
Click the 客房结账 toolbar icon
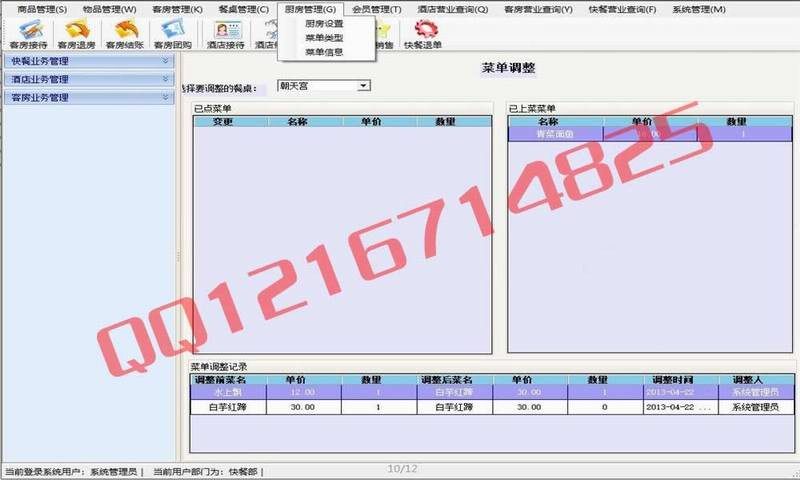click(x=124, y=34)
